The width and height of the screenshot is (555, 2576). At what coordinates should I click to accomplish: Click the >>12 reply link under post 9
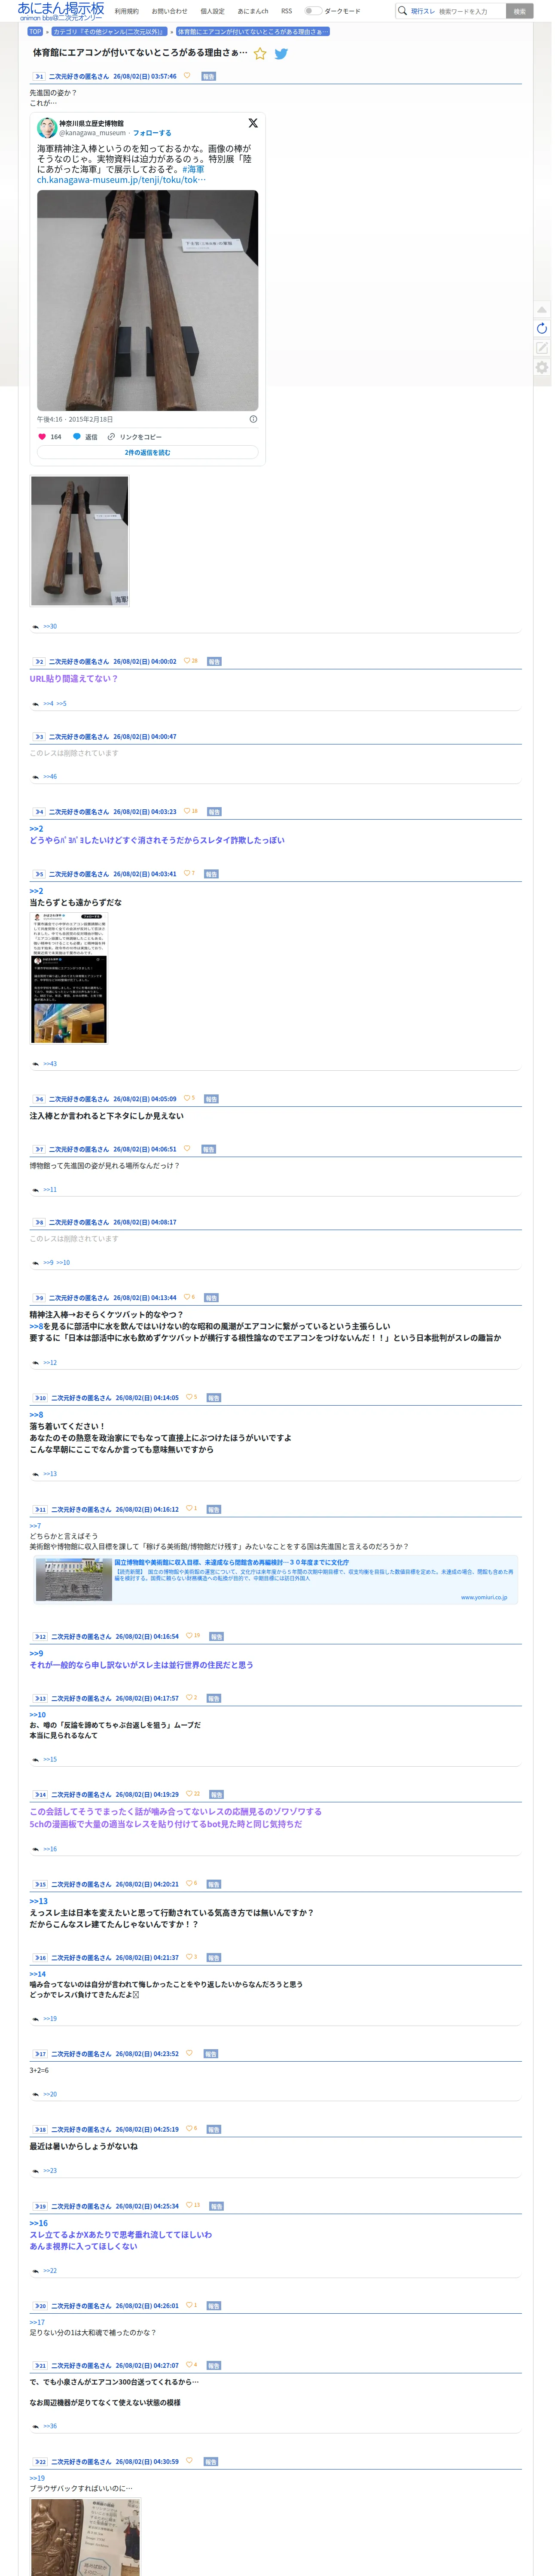tap(50, 1363)
